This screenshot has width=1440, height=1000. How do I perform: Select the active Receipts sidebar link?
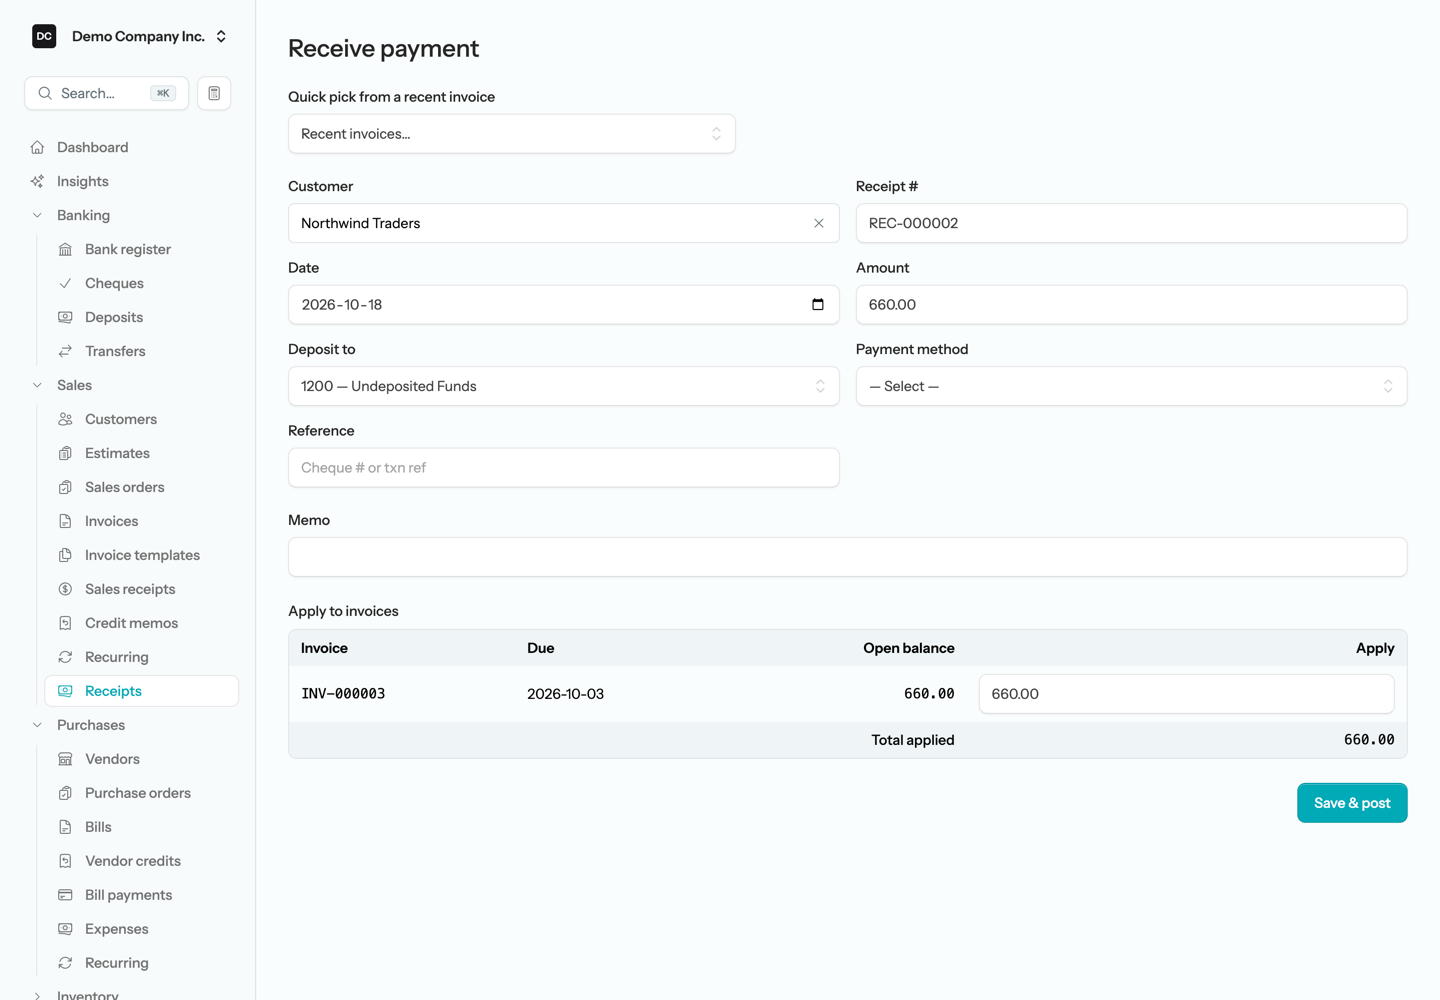point(142,691)
